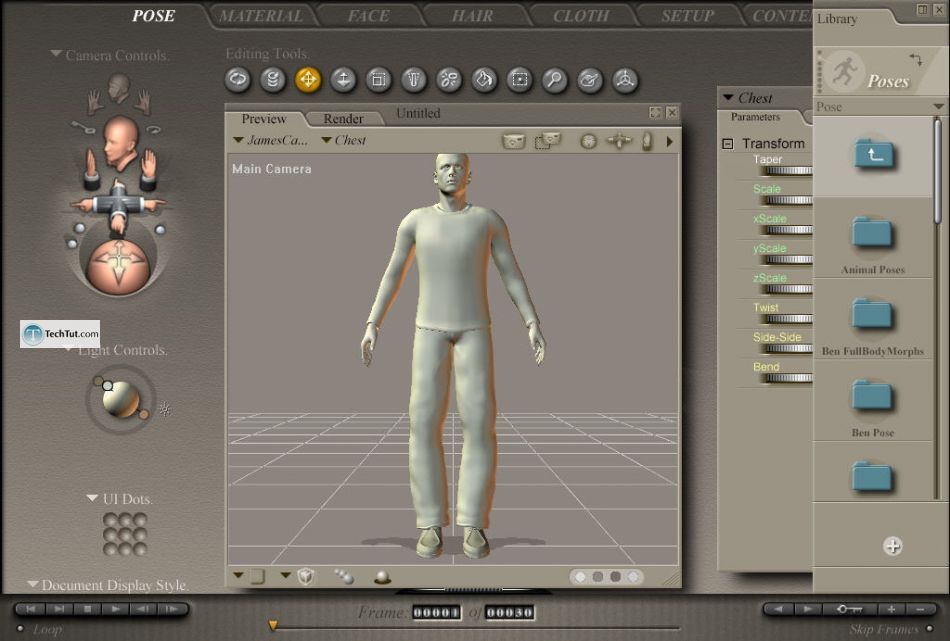
Task: Click the Render camera icon in preview toolbar
Action: (514, 141)
